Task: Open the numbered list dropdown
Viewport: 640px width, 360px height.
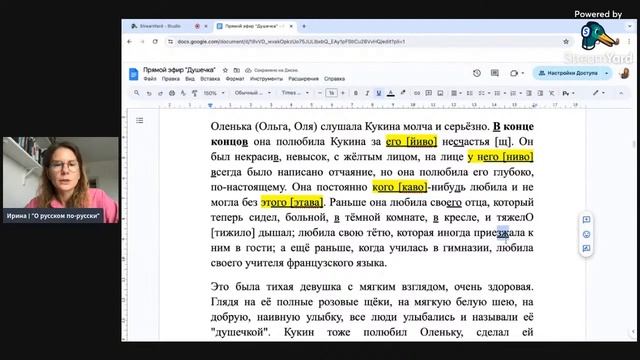Action: pyautogui.click(x=516, y=93)
